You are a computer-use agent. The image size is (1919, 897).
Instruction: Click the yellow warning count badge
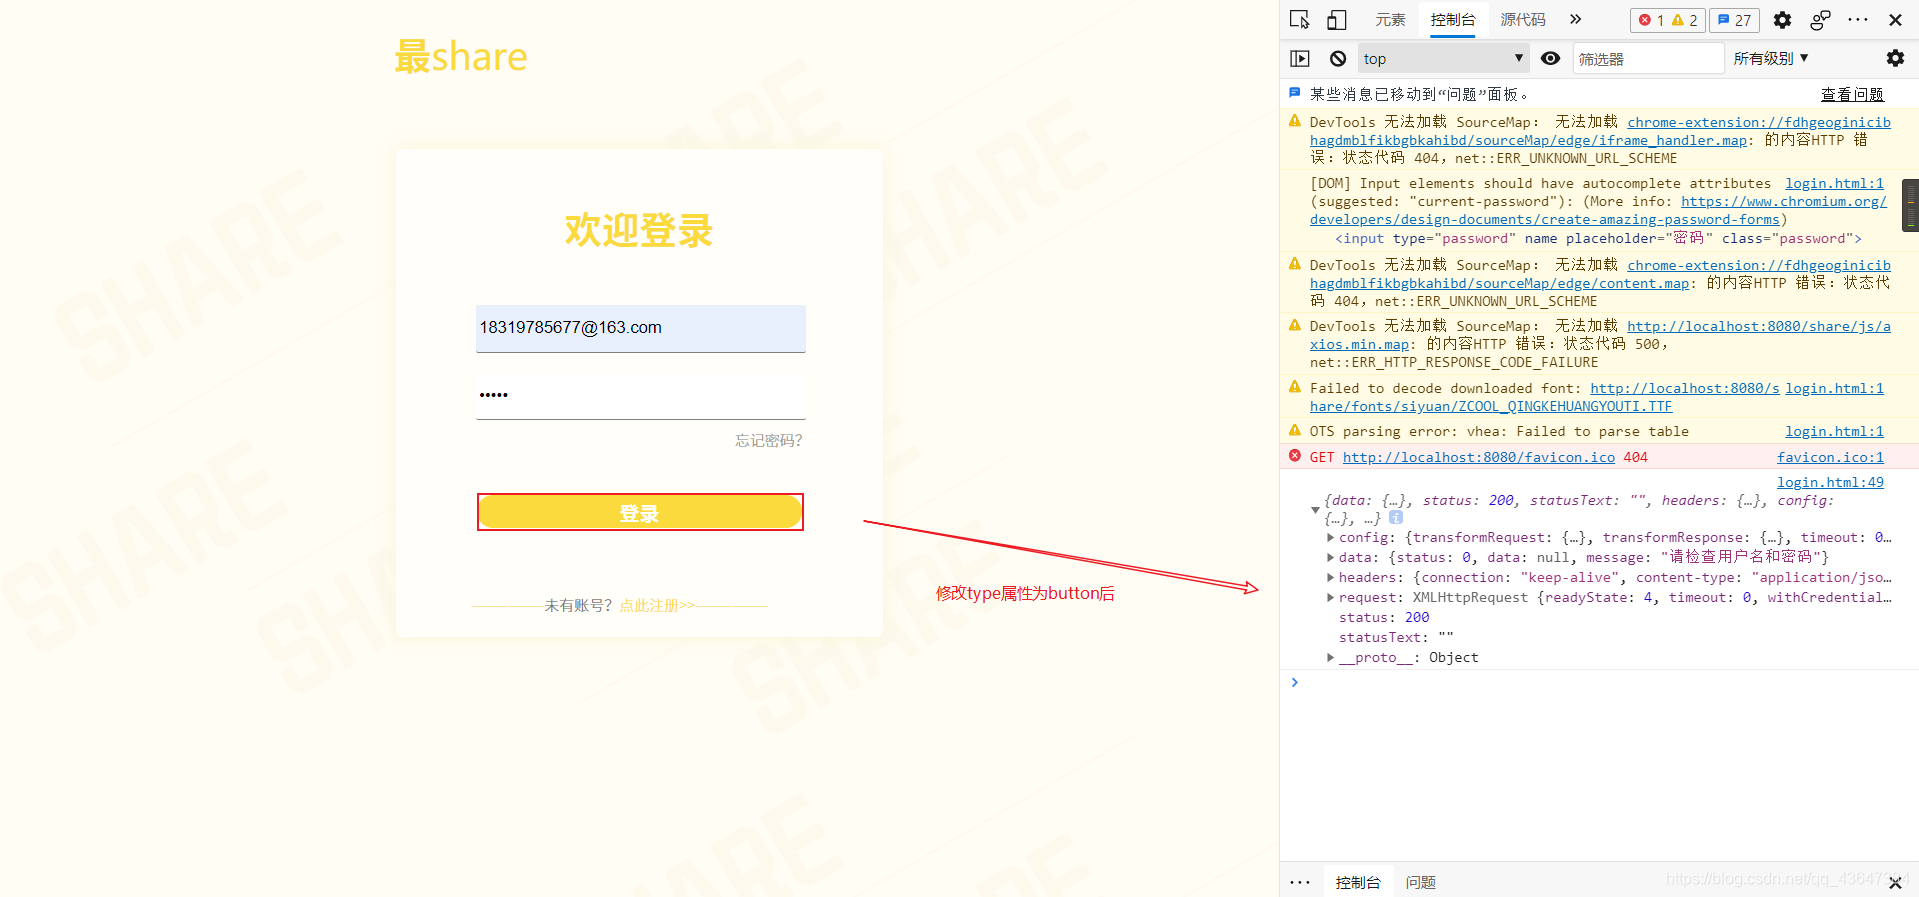(x=1685, y=20)
